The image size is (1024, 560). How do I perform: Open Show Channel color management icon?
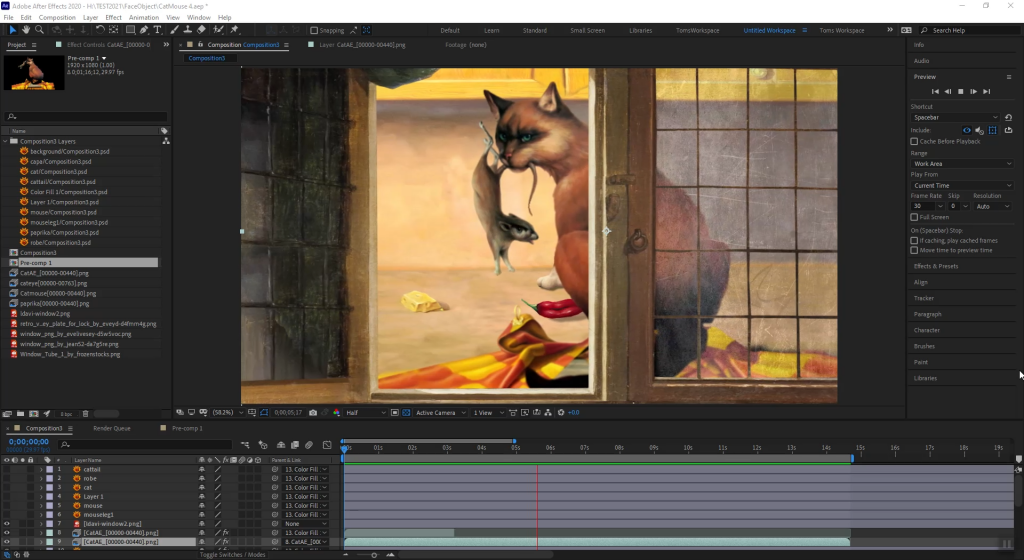(336, 412)
